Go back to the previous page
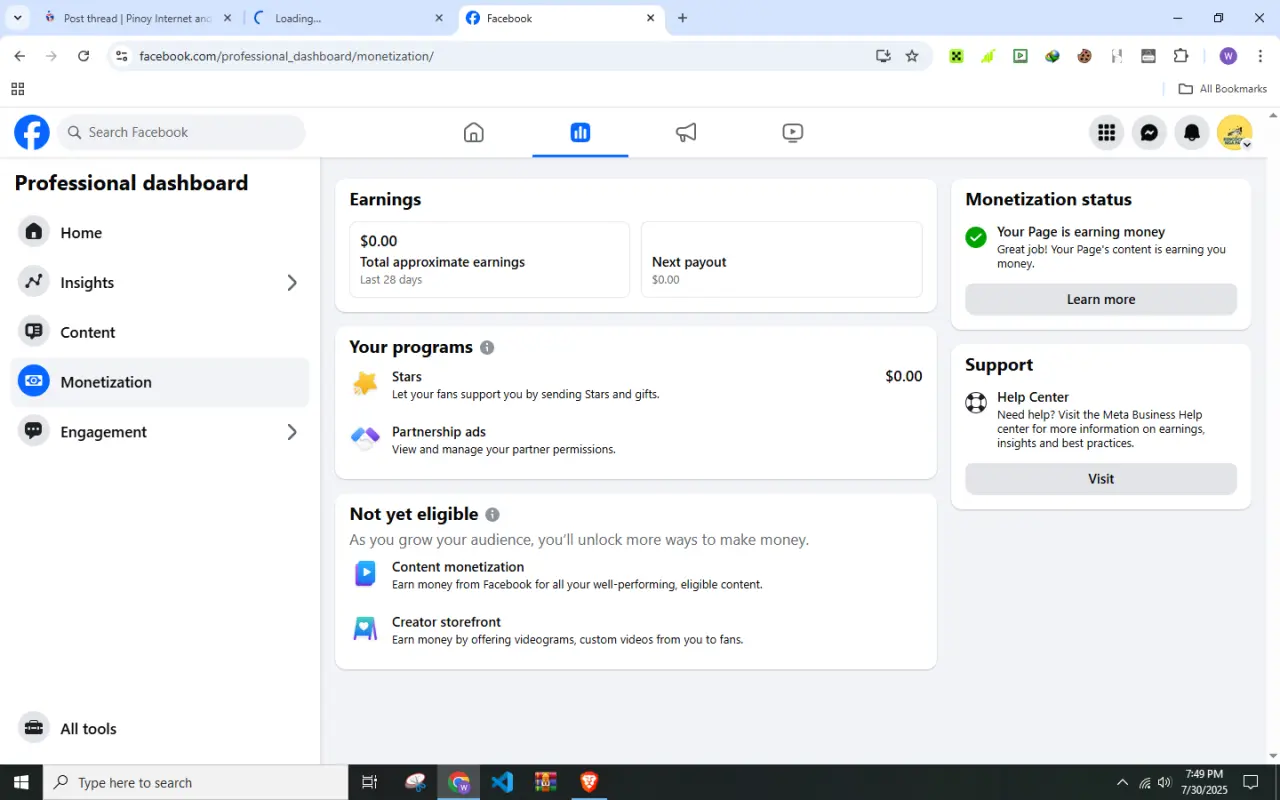1280x800 pixels. [x=20, y=56]
